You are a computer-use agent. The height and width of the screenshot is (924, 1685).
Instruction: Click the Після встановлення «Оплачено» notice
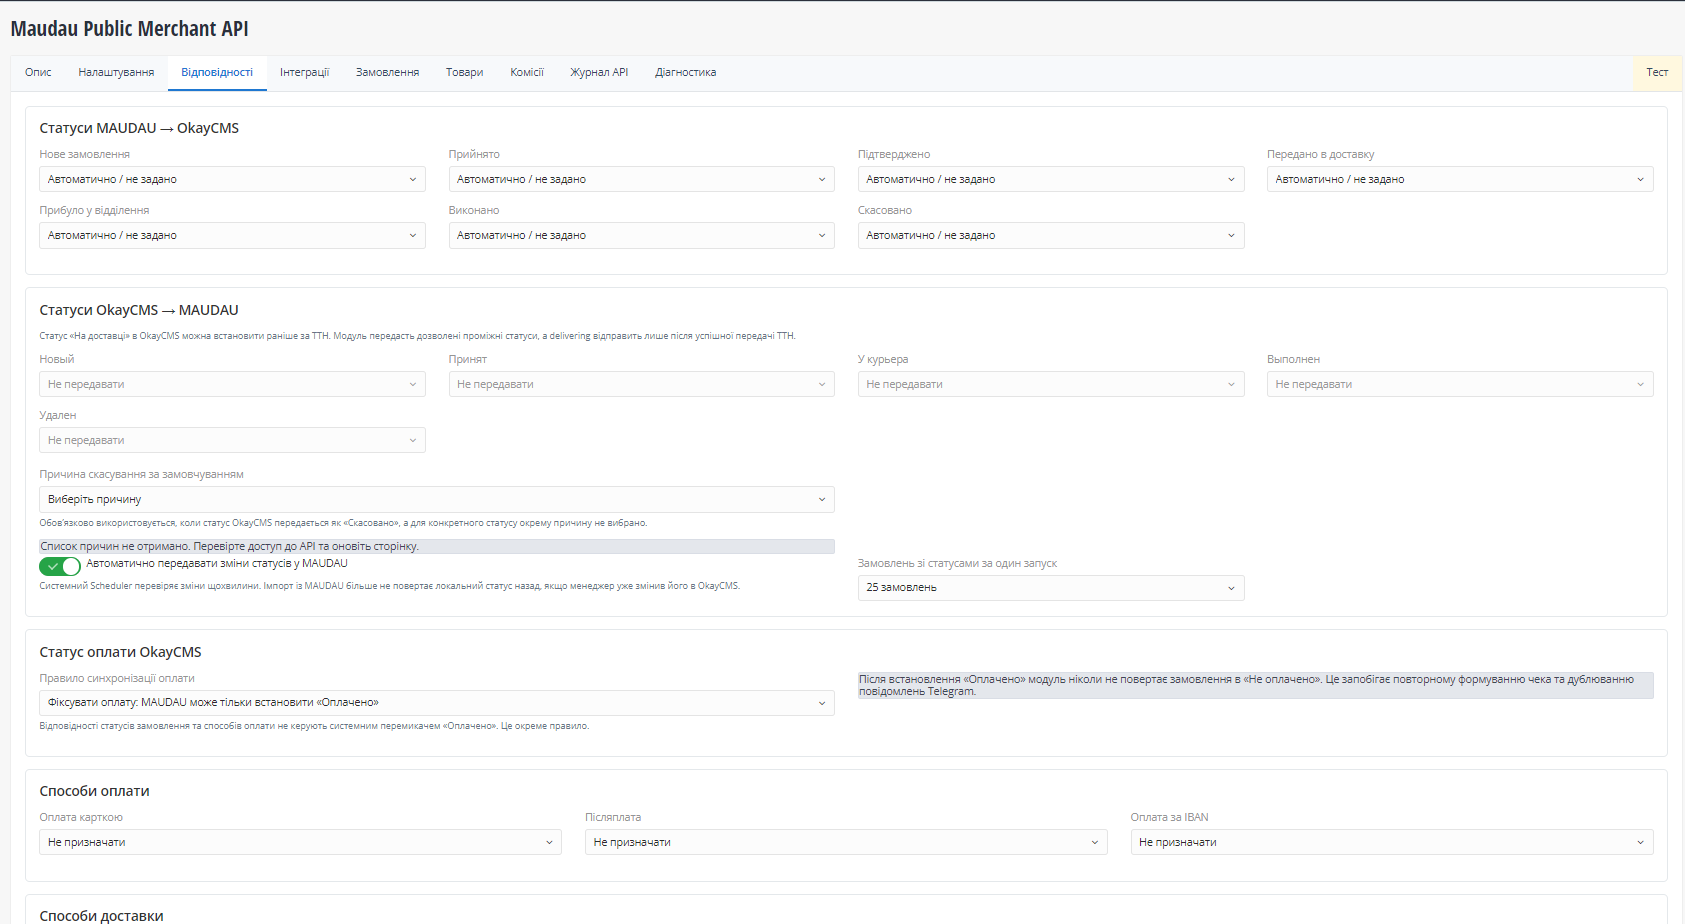(x=1256, y=685)
